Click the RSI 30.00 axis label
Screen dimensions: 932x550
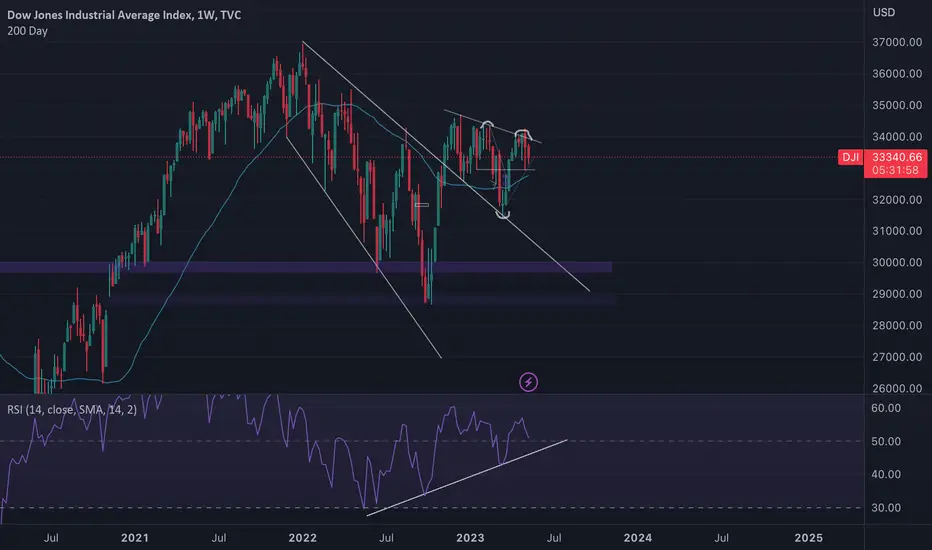[x=886, y=508]
